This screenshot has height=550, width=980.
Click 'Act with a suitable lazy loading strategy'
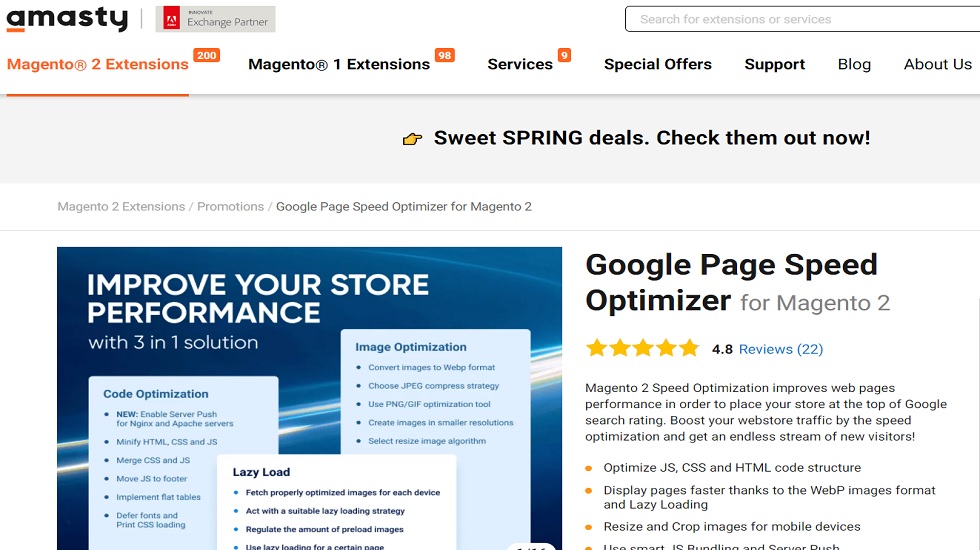click(325, 511)
